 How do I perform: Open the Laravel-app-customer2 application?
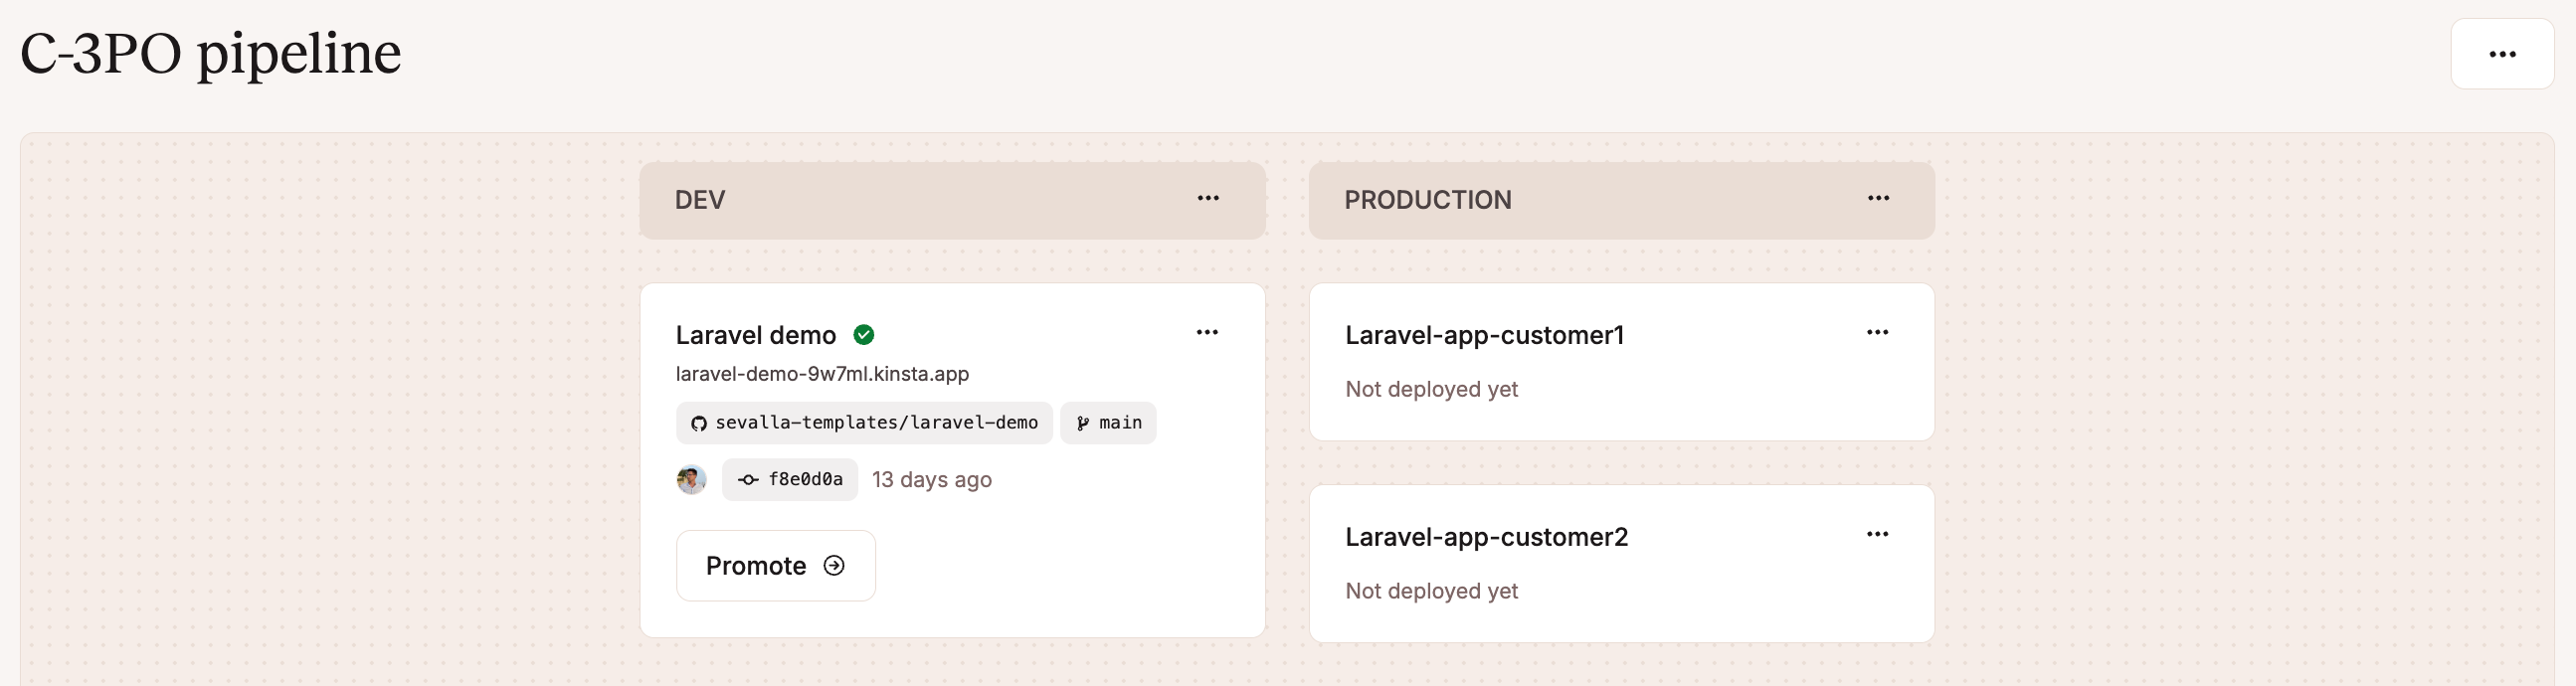[1486, 537]
